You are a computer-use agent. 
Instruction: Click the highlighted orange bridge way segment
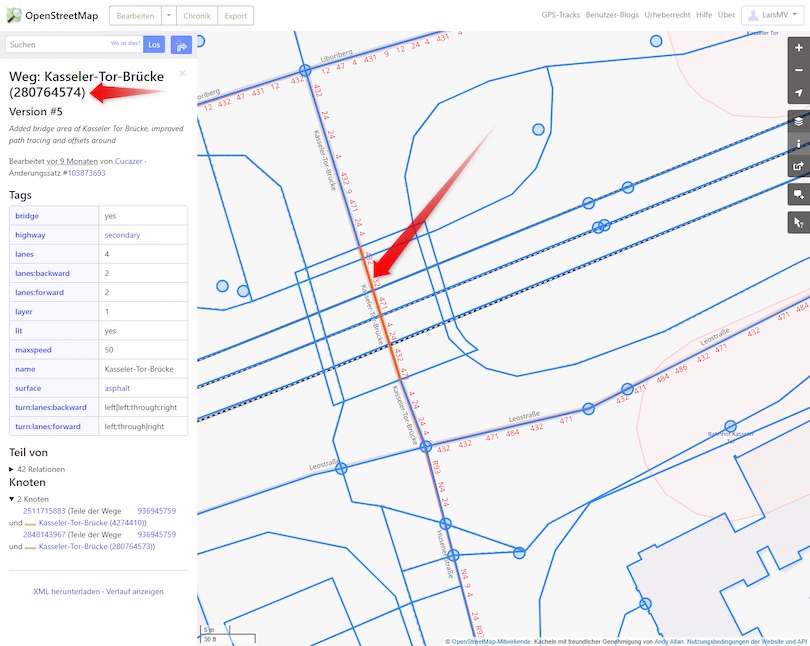[x=380, y=313]
